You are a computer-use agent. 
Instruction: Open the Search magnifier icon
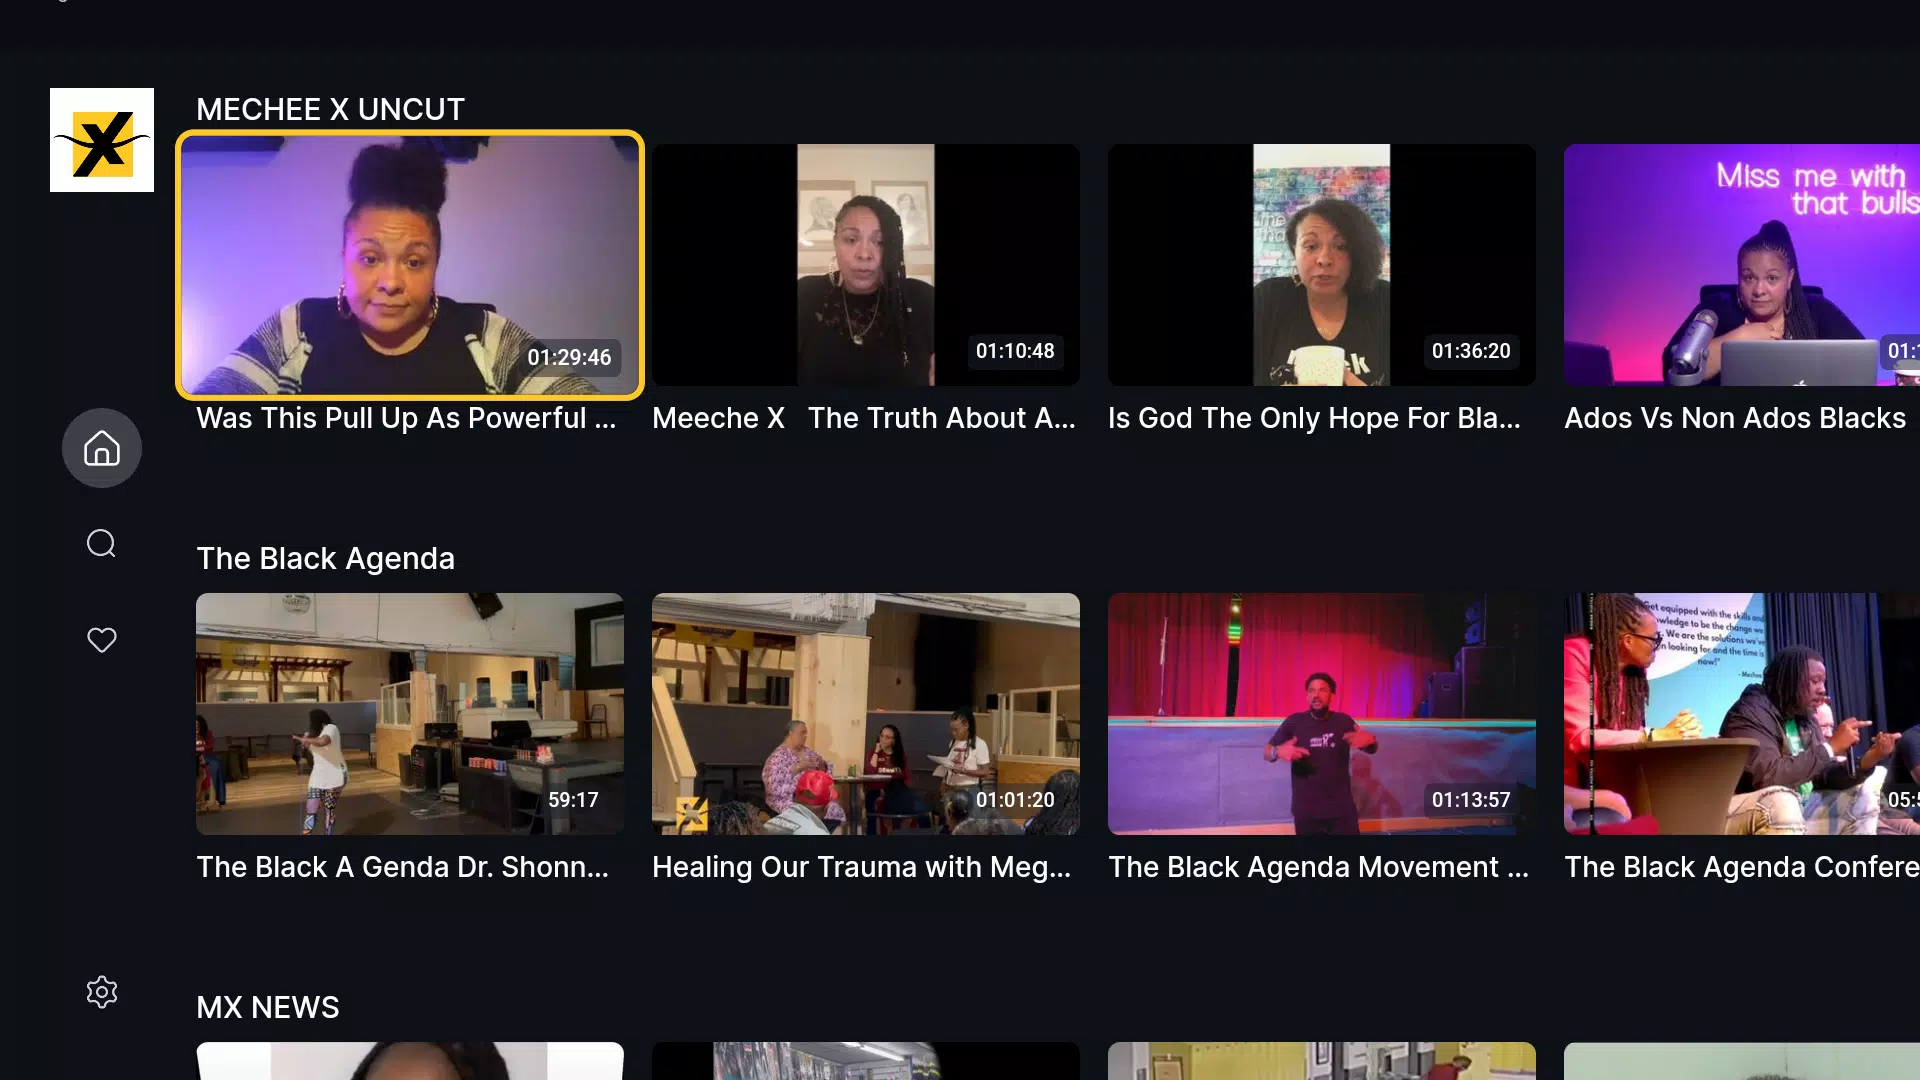pyautogui.click(x=102, y=543)
